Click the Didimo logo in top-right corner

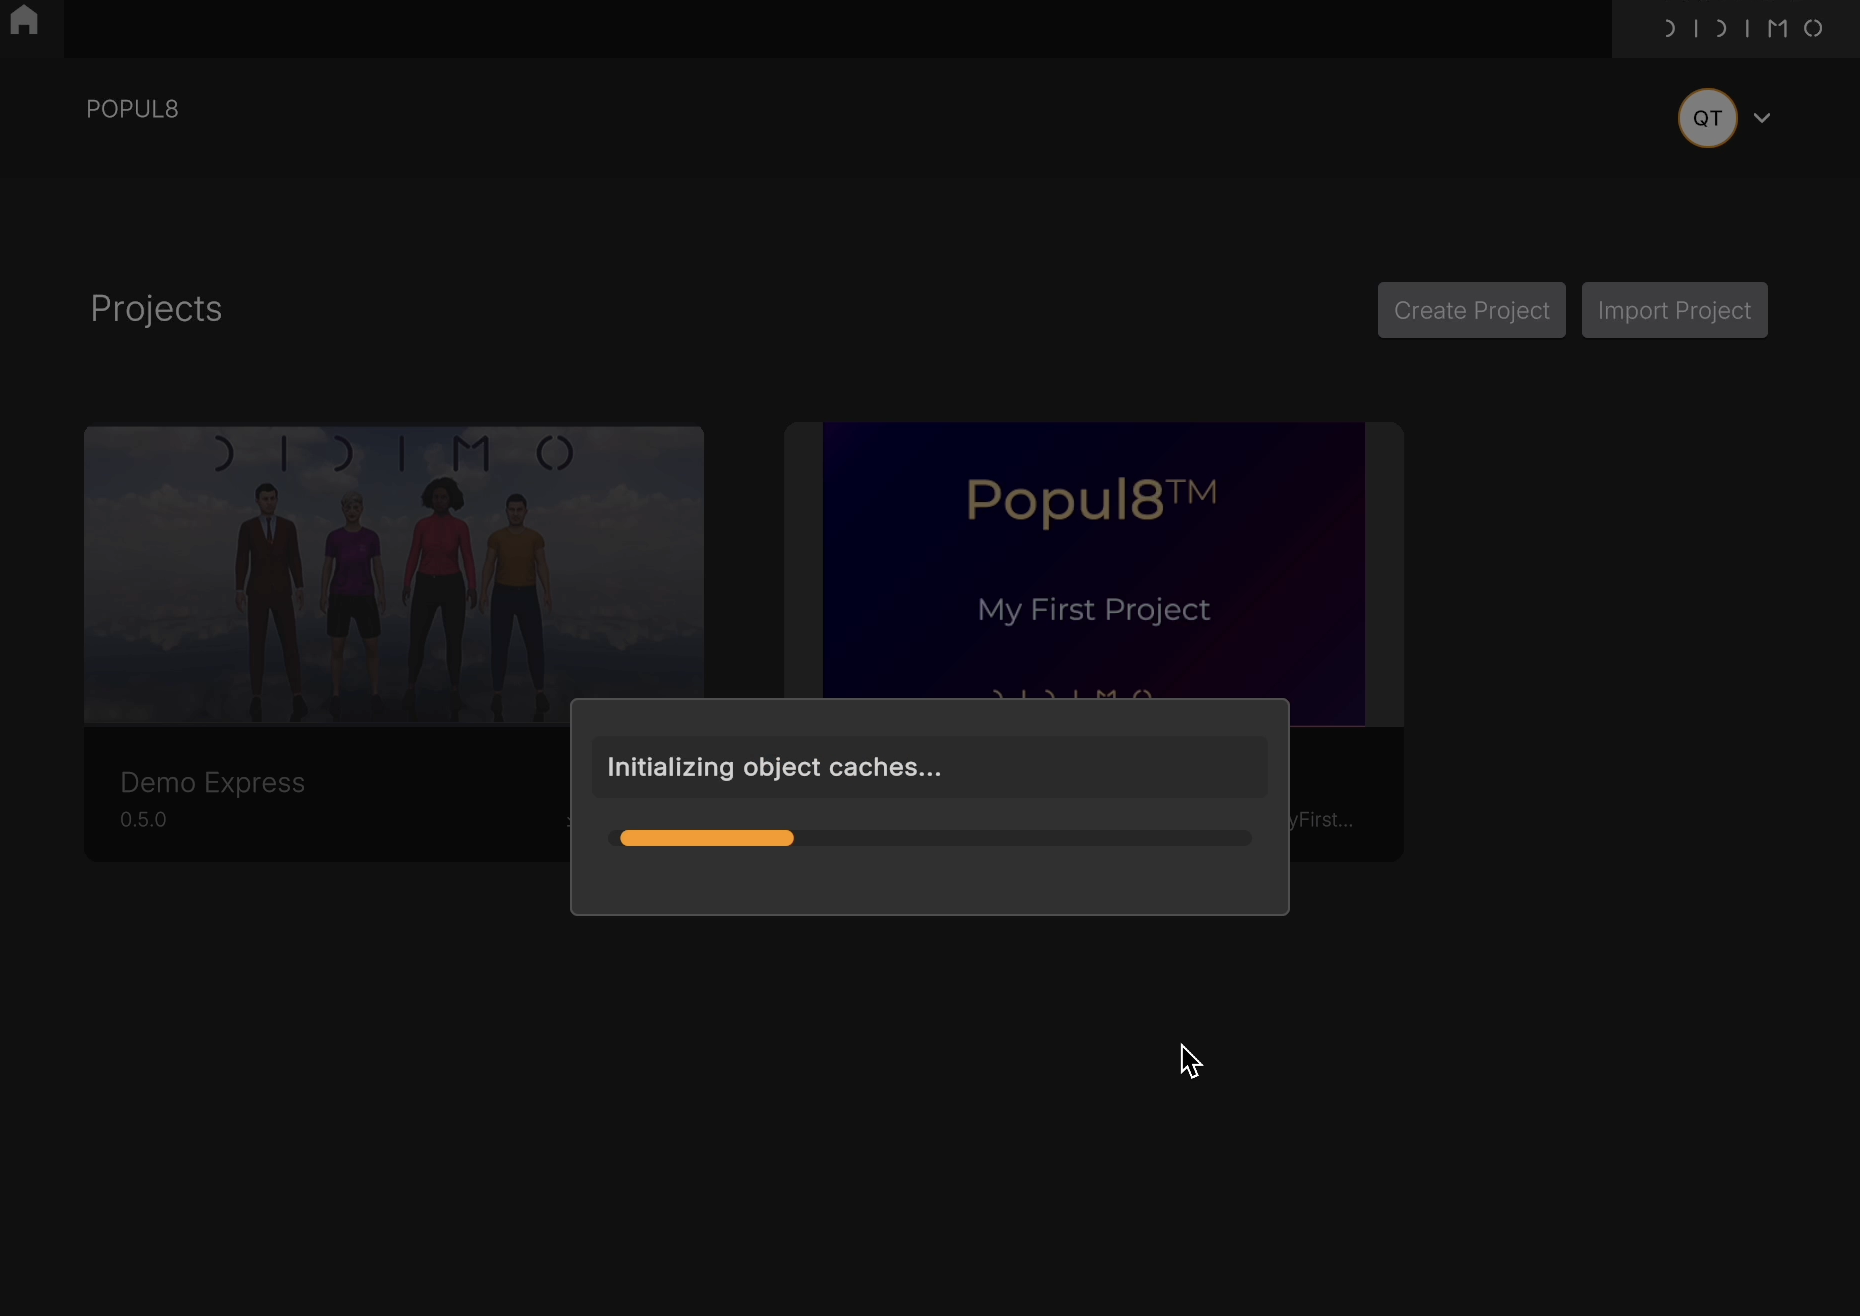point(1741,28)
